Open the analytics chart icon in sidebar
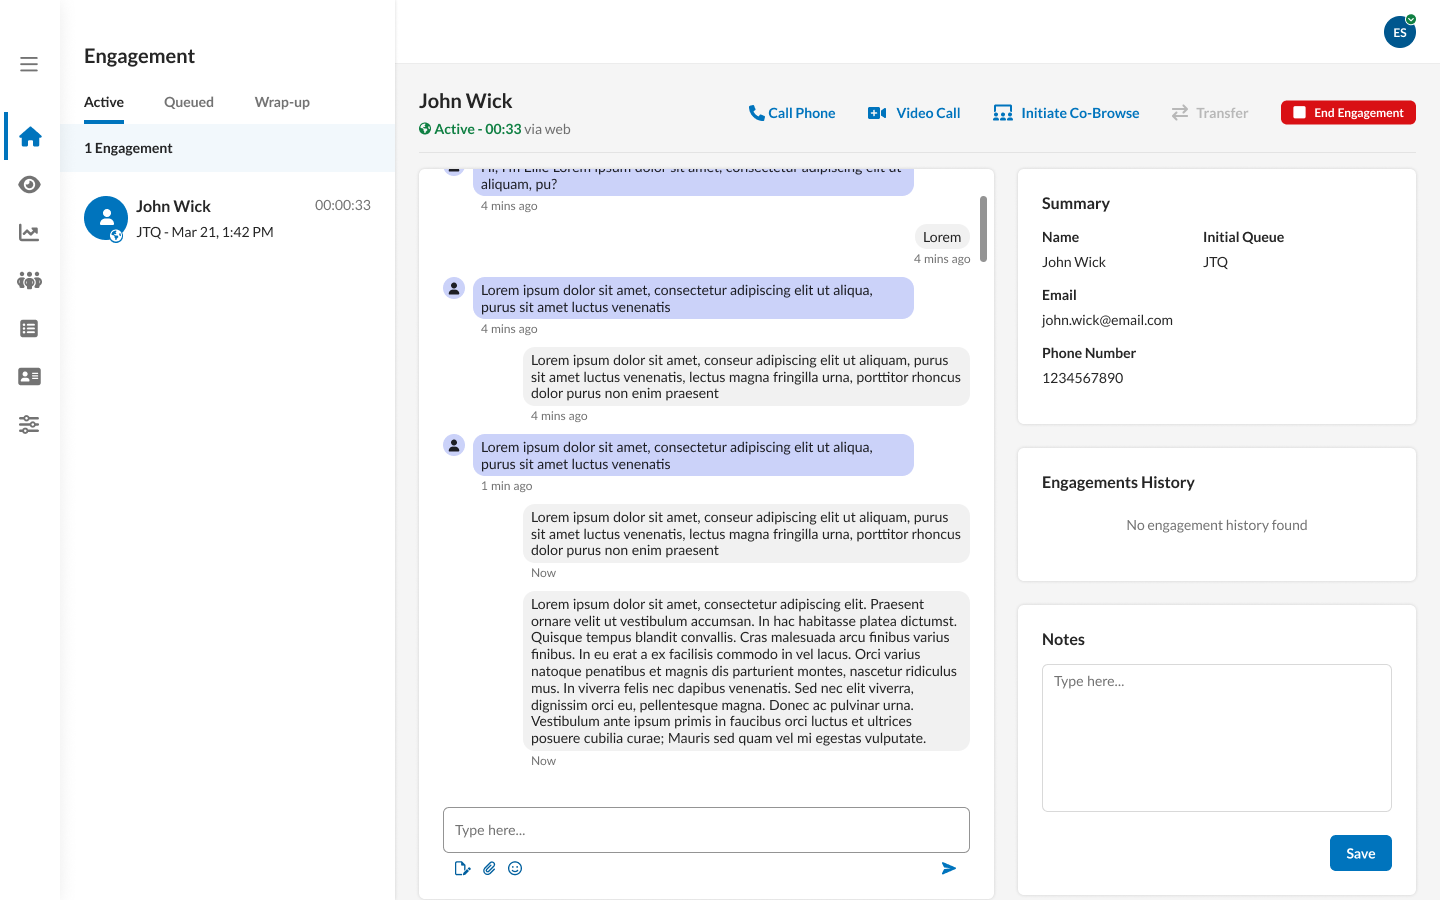The width and height of the screenshot is (1440, 900). click(x=29, y=232)
